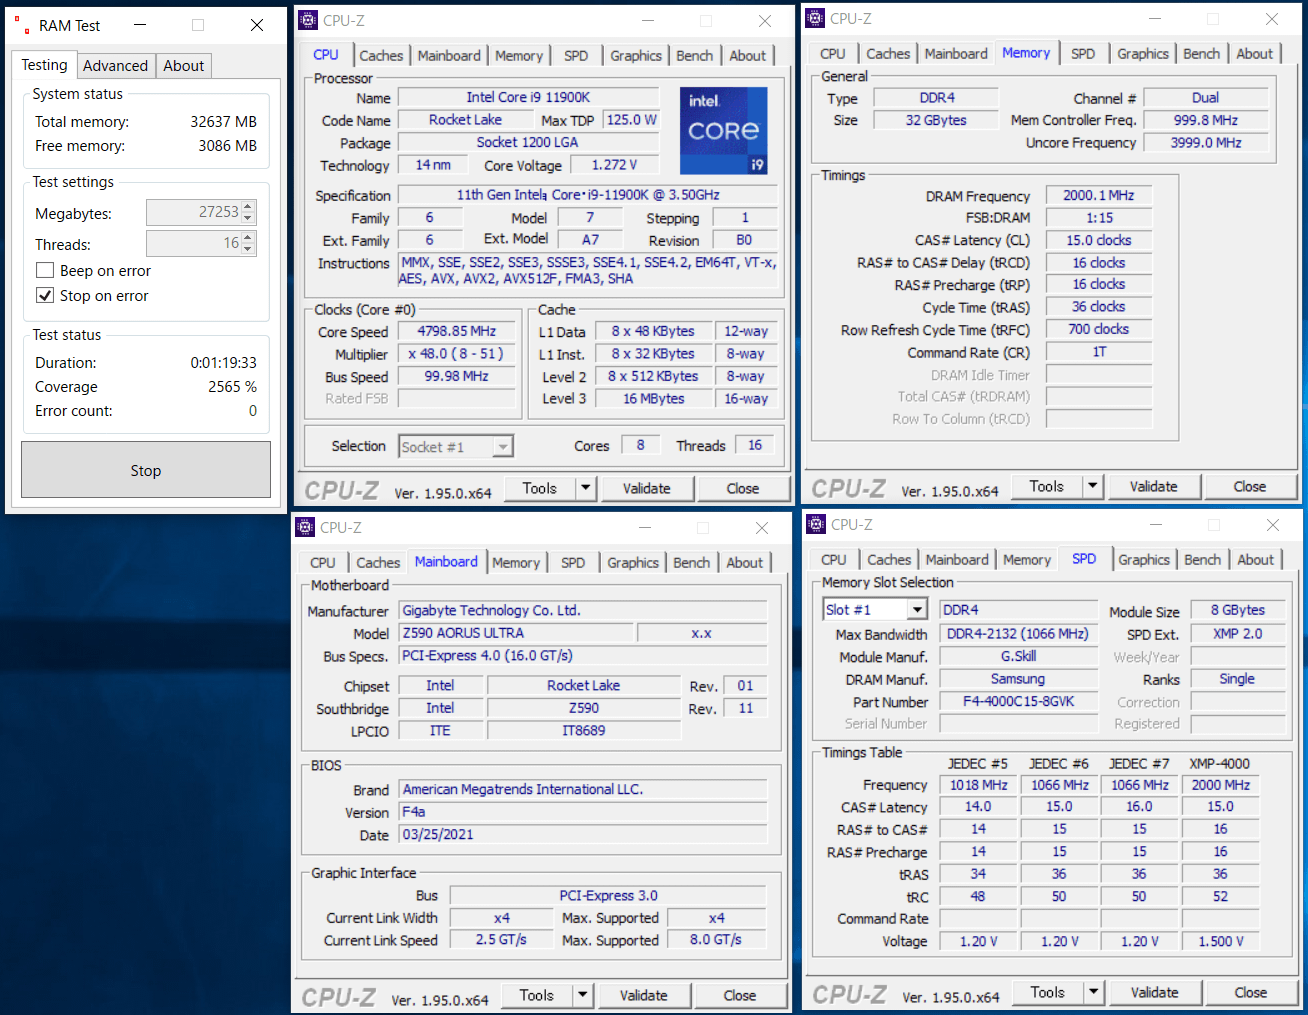Viewport: 1308px width, 1015px height.
Task: Click Close button in the Memory window
Action: click(1250, 486)
